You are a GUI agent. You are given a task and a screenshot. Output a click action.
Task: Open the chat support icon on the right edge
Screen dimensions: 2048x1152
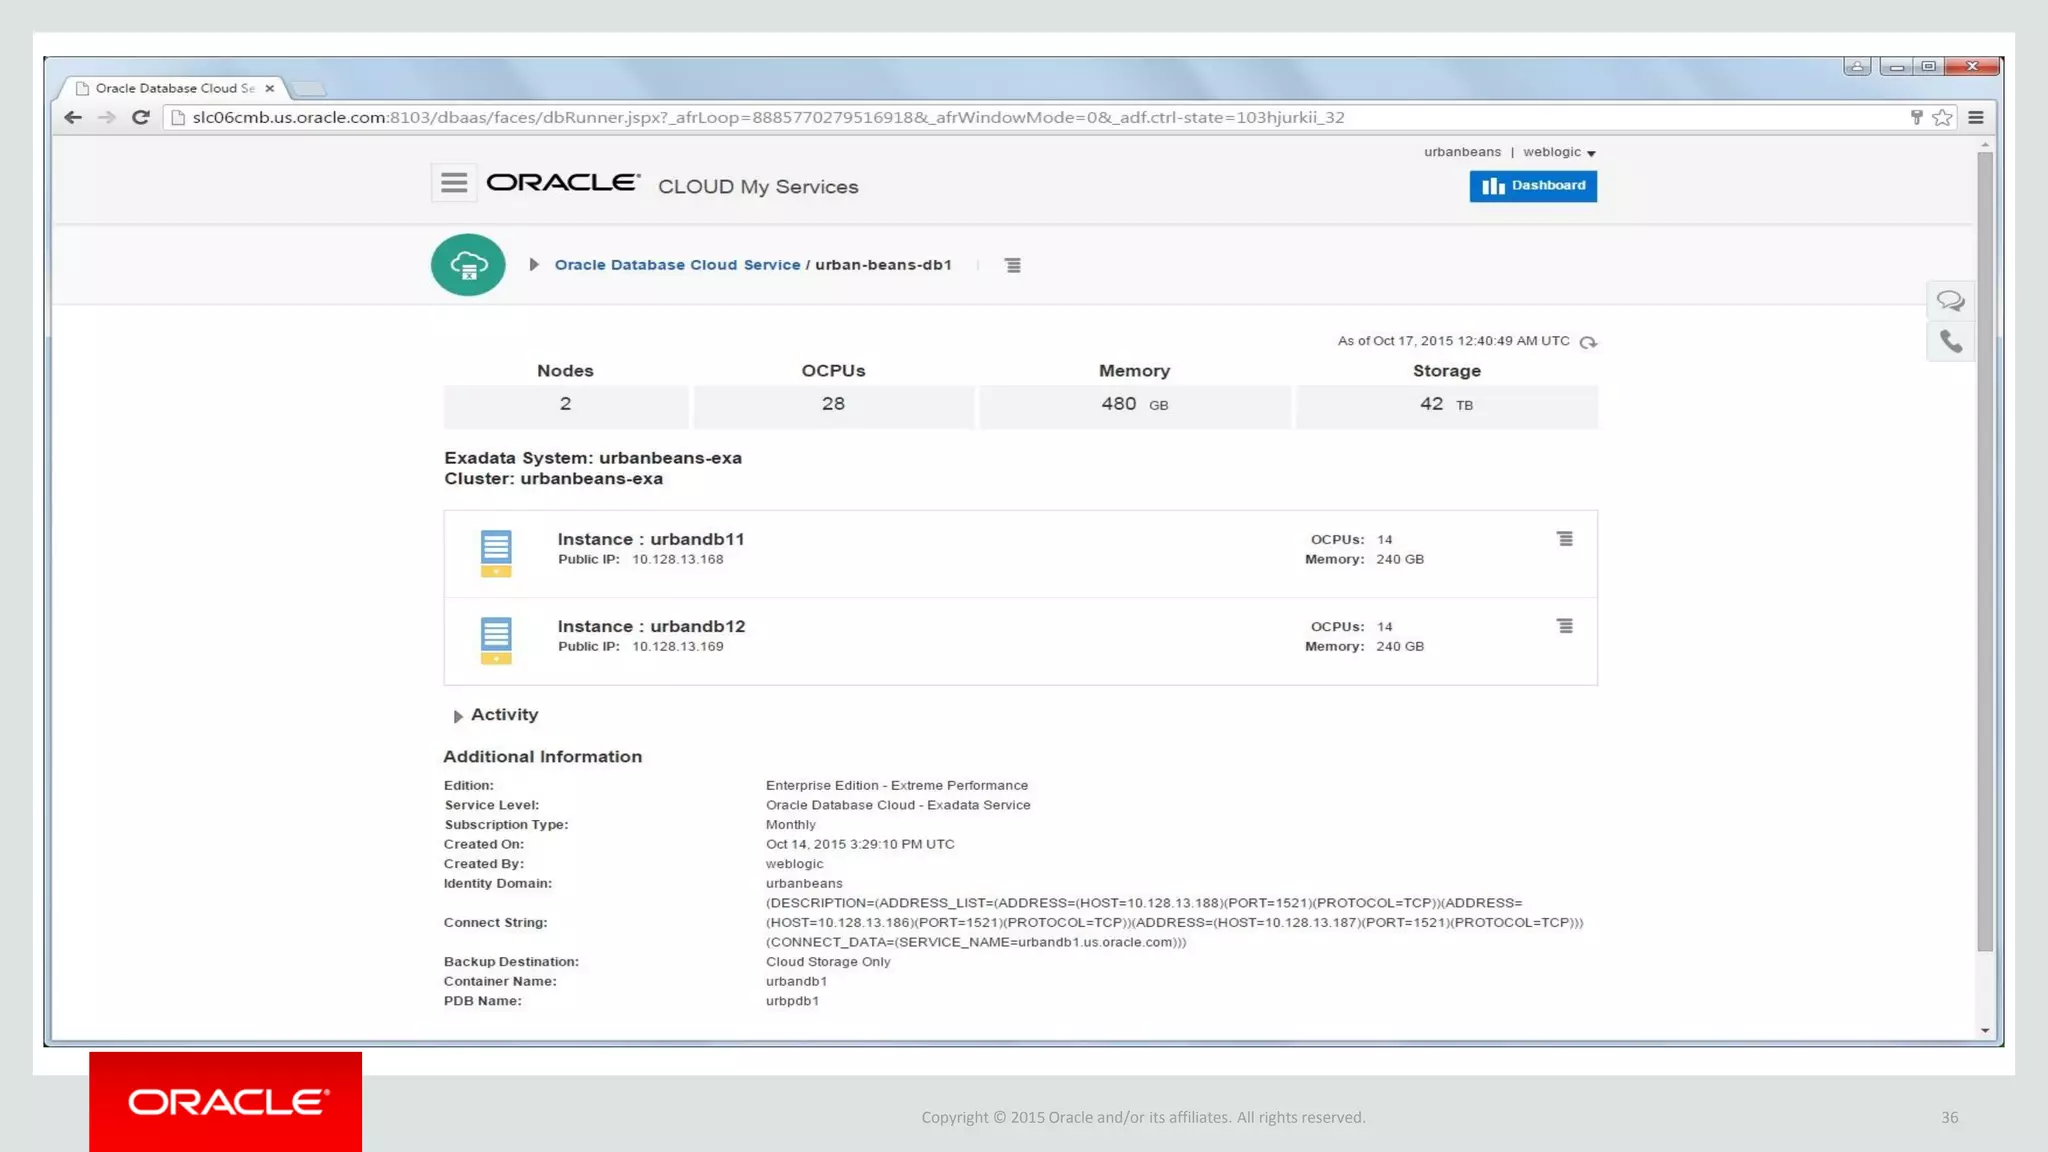coord(1950,301)
